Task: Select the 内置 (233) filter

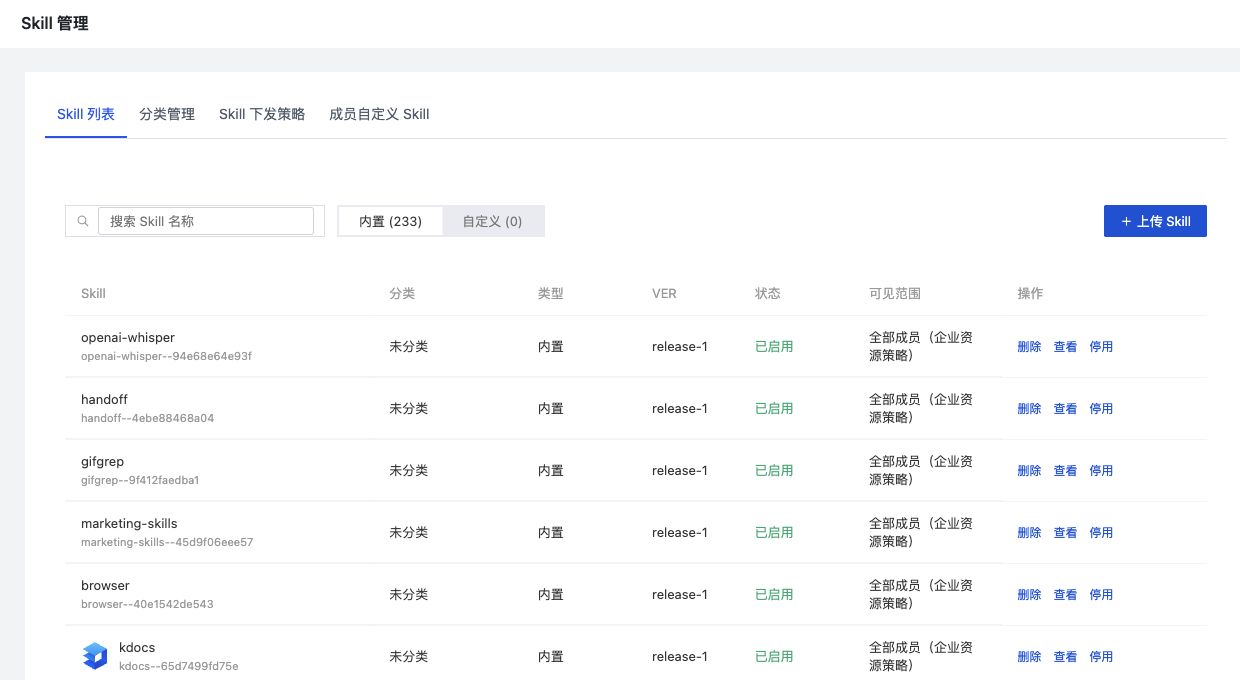Action: coord(390,221)
